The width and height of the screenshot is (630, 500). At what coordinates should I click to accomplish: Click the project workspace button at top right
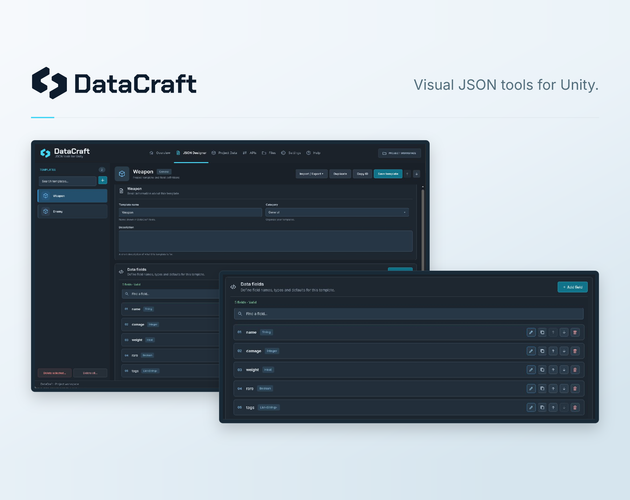[399, 153]
